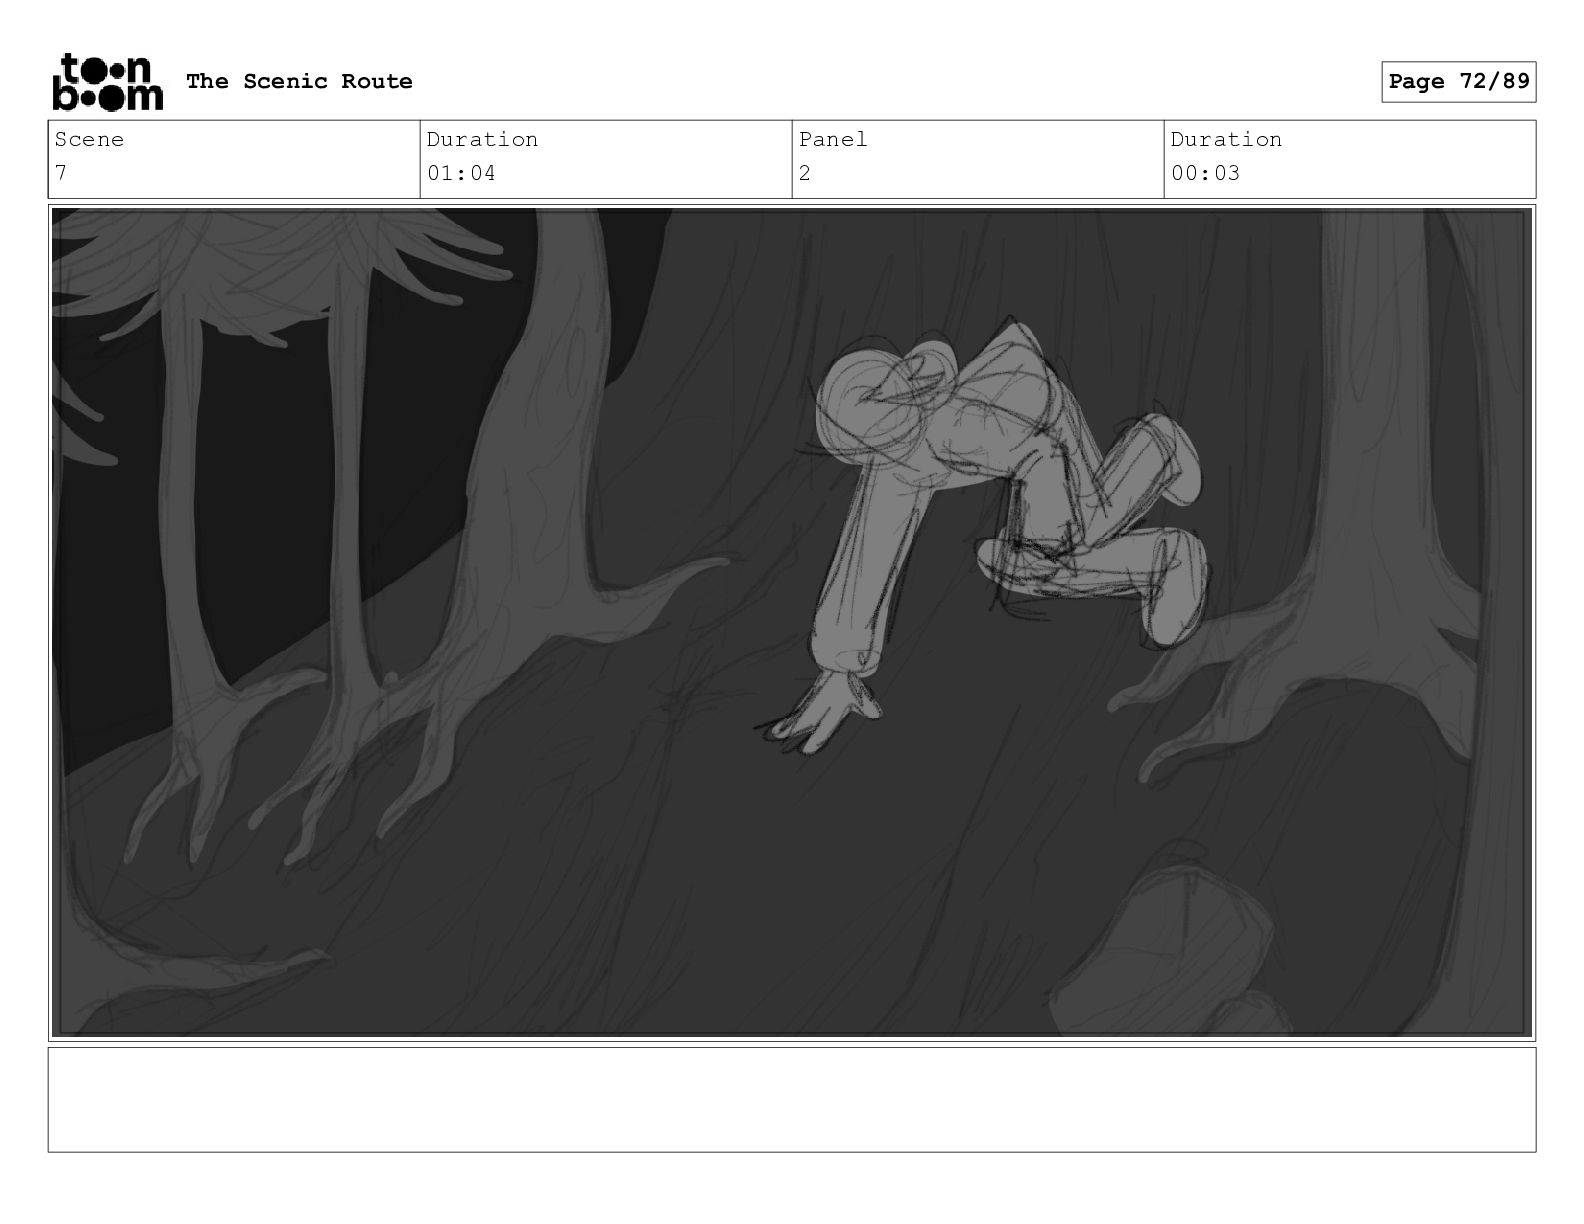1584x1224 pixels.
Task: Click the 'Scene' header label
Action: pyautogui.click(x=89, y=139)
